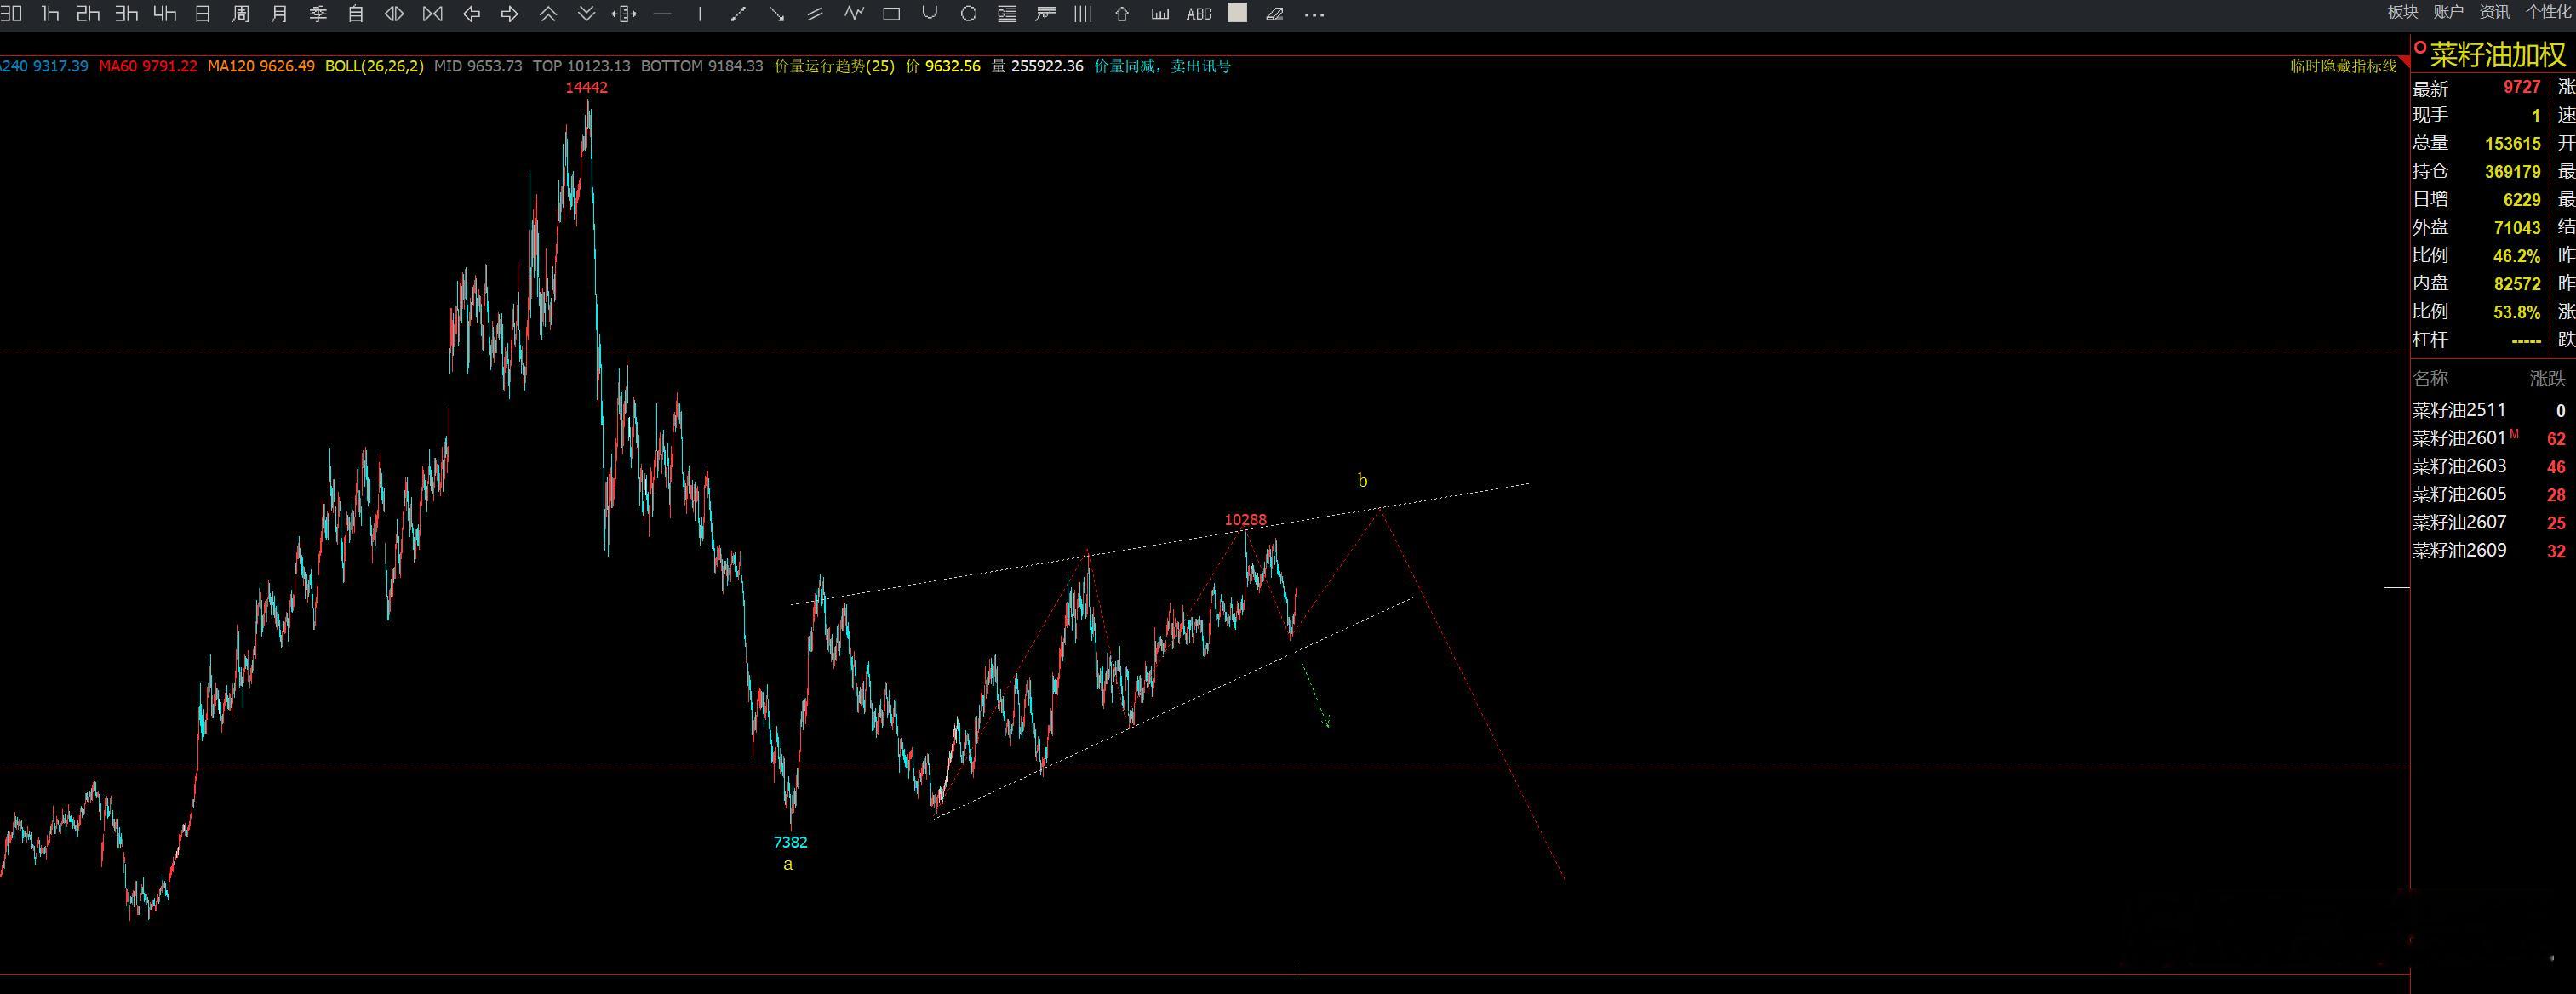Select the circle drawing tool
2576x994 pixels.
pos(968,14)
